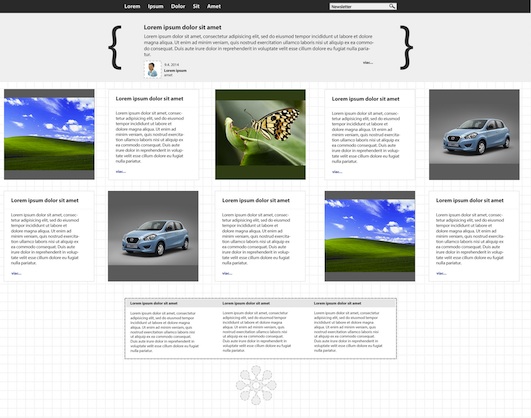Click the left curly brace graphic
This screenshot has width=531, height=418.
click(x=115, y=47)
